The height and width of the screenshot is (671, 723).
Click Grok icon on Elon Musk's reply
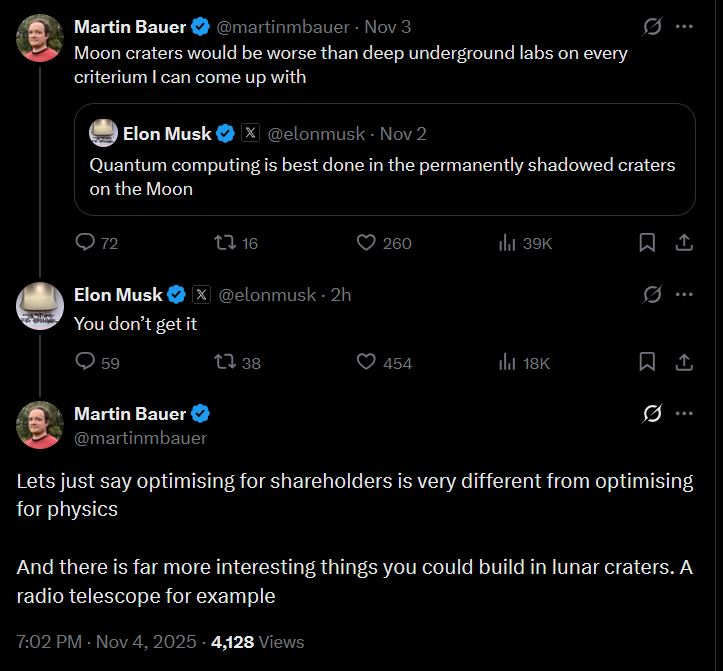[652, 294]
